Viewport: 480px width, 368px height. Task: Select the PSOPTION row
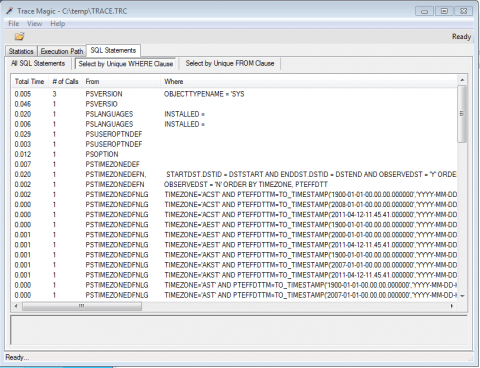point(235,154)
